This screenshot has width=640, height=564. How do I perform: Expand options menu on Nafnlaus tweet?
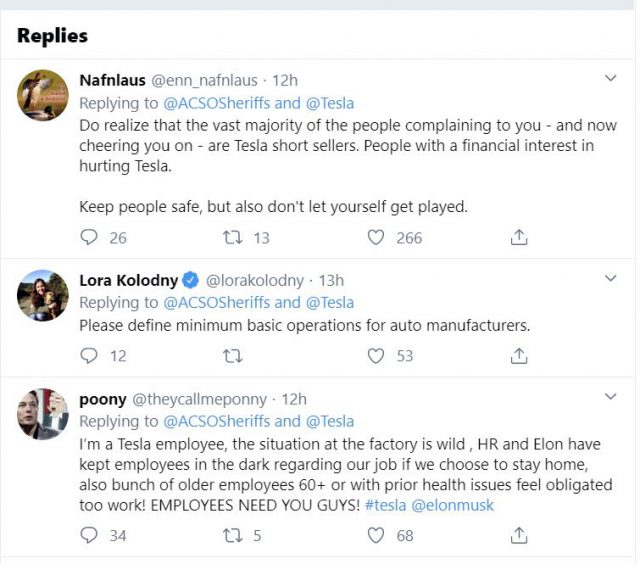611,78
